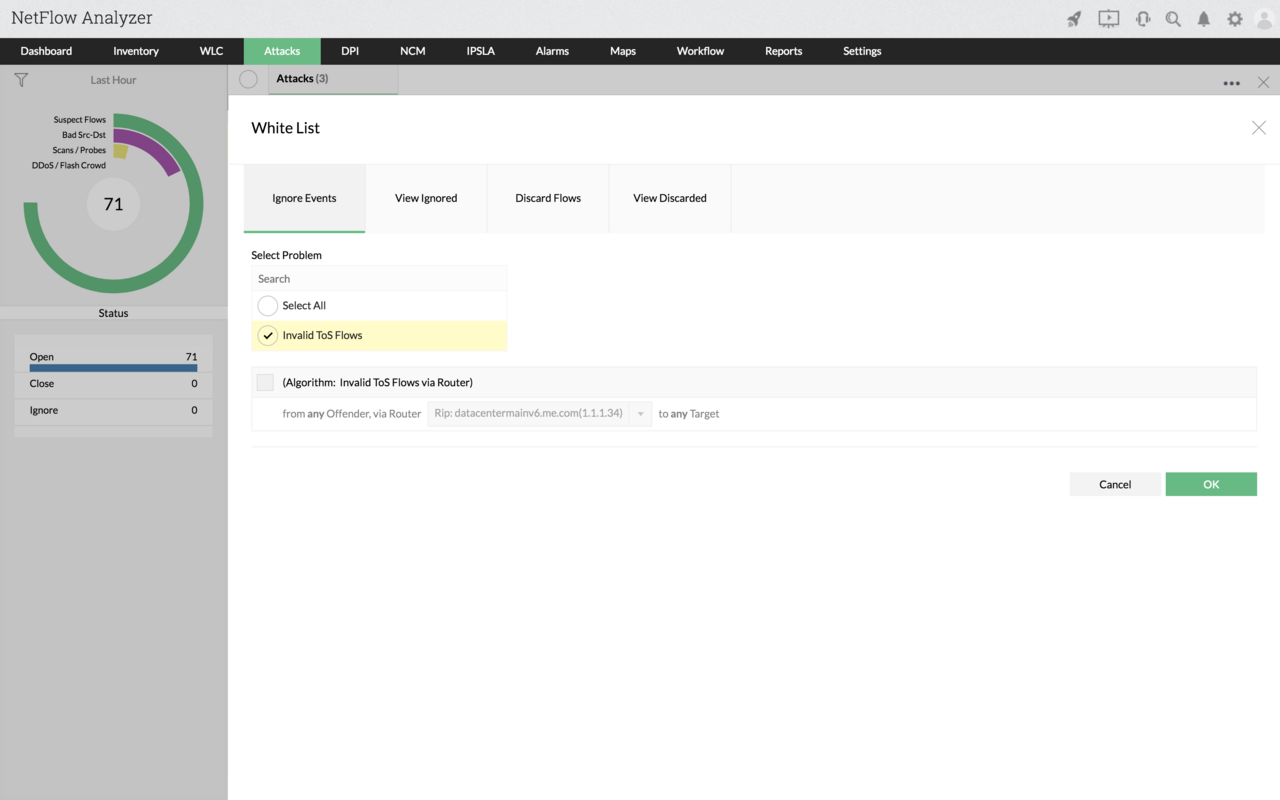
Task: Click the Last Hour time filter
Action: click(113, 80)
